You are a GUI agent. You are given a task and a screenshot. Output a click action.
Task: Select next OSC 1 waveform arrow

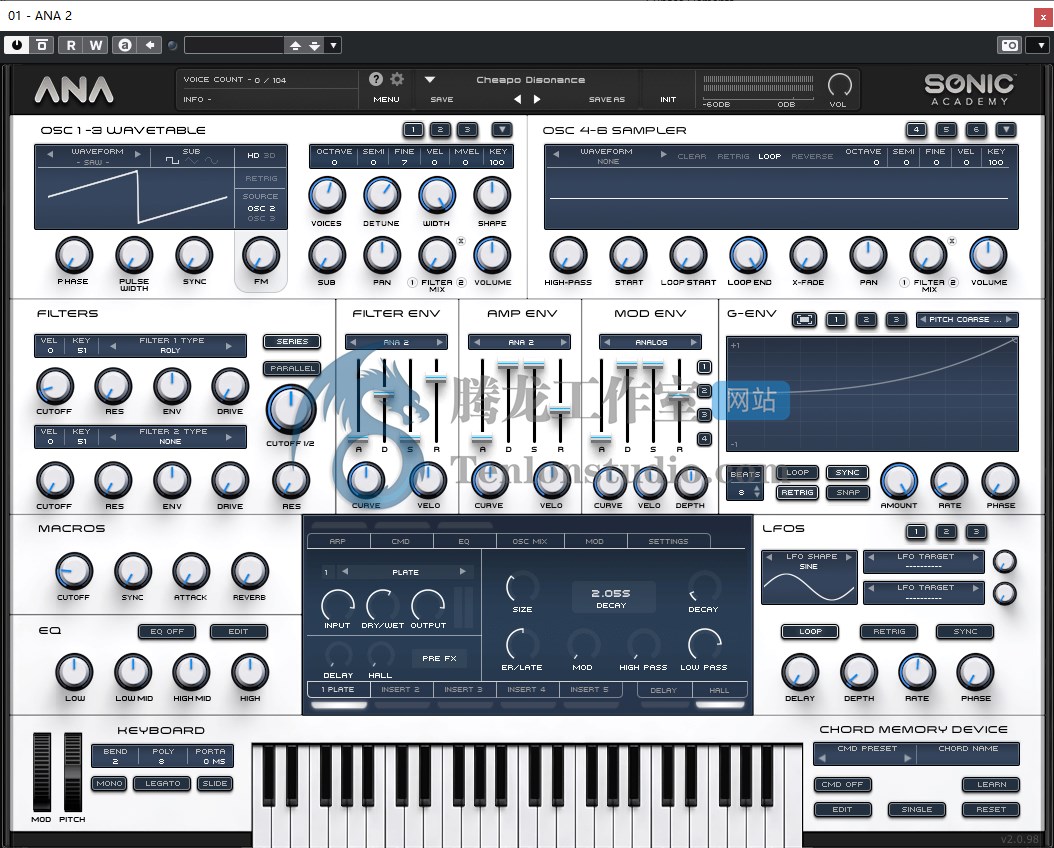[x=138, y=154]
